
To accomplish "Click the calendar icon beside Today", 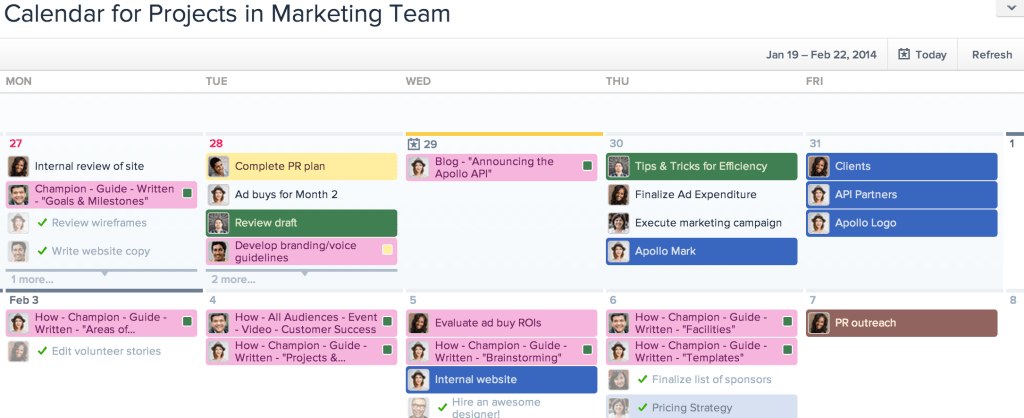I will pyautogui.click(x=904, y=55).
